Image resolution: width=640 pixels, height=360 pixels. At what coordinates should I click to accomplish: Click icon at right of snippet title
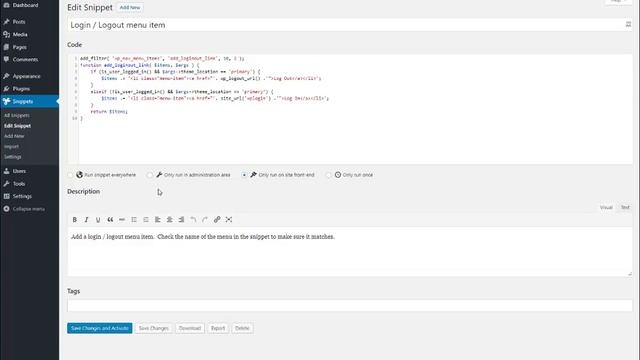628,24
